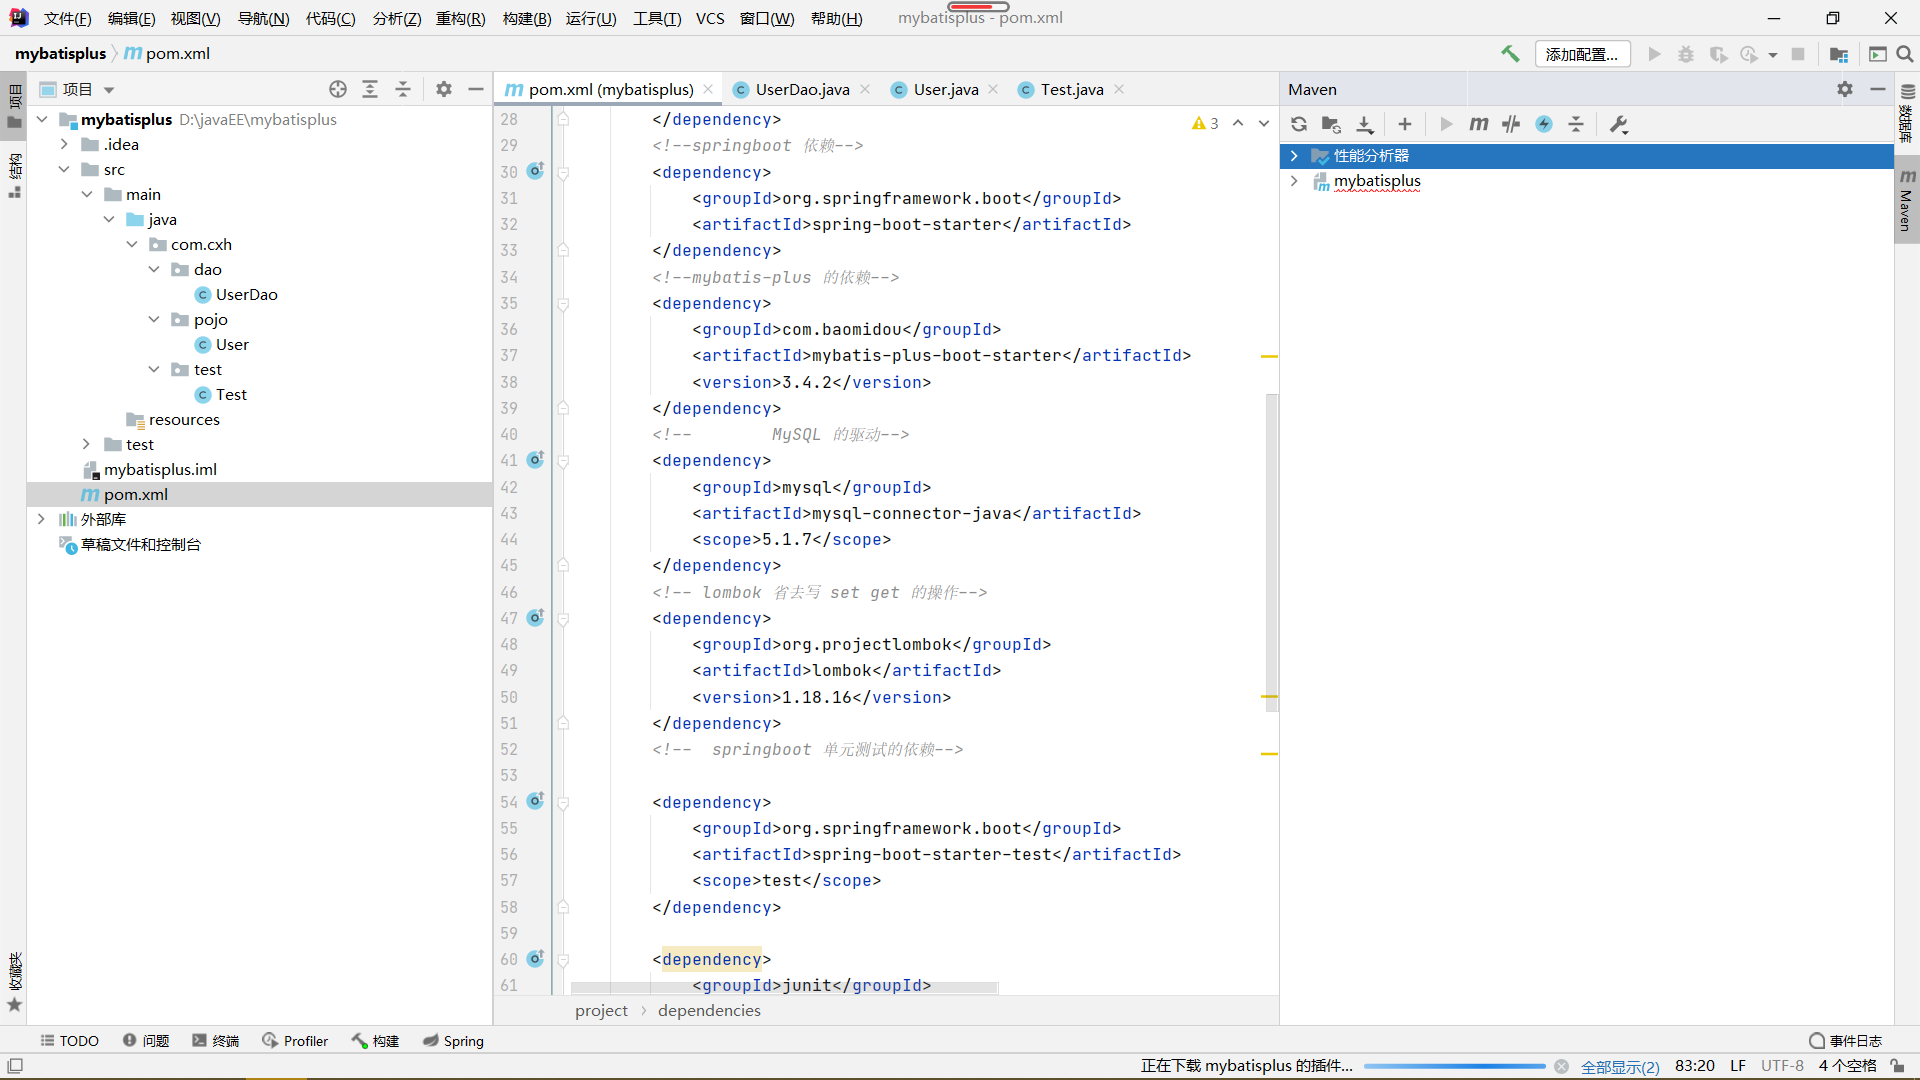1920x1080 pixels.
Task: Open the Navigate menu
Action: click(263, 18)
